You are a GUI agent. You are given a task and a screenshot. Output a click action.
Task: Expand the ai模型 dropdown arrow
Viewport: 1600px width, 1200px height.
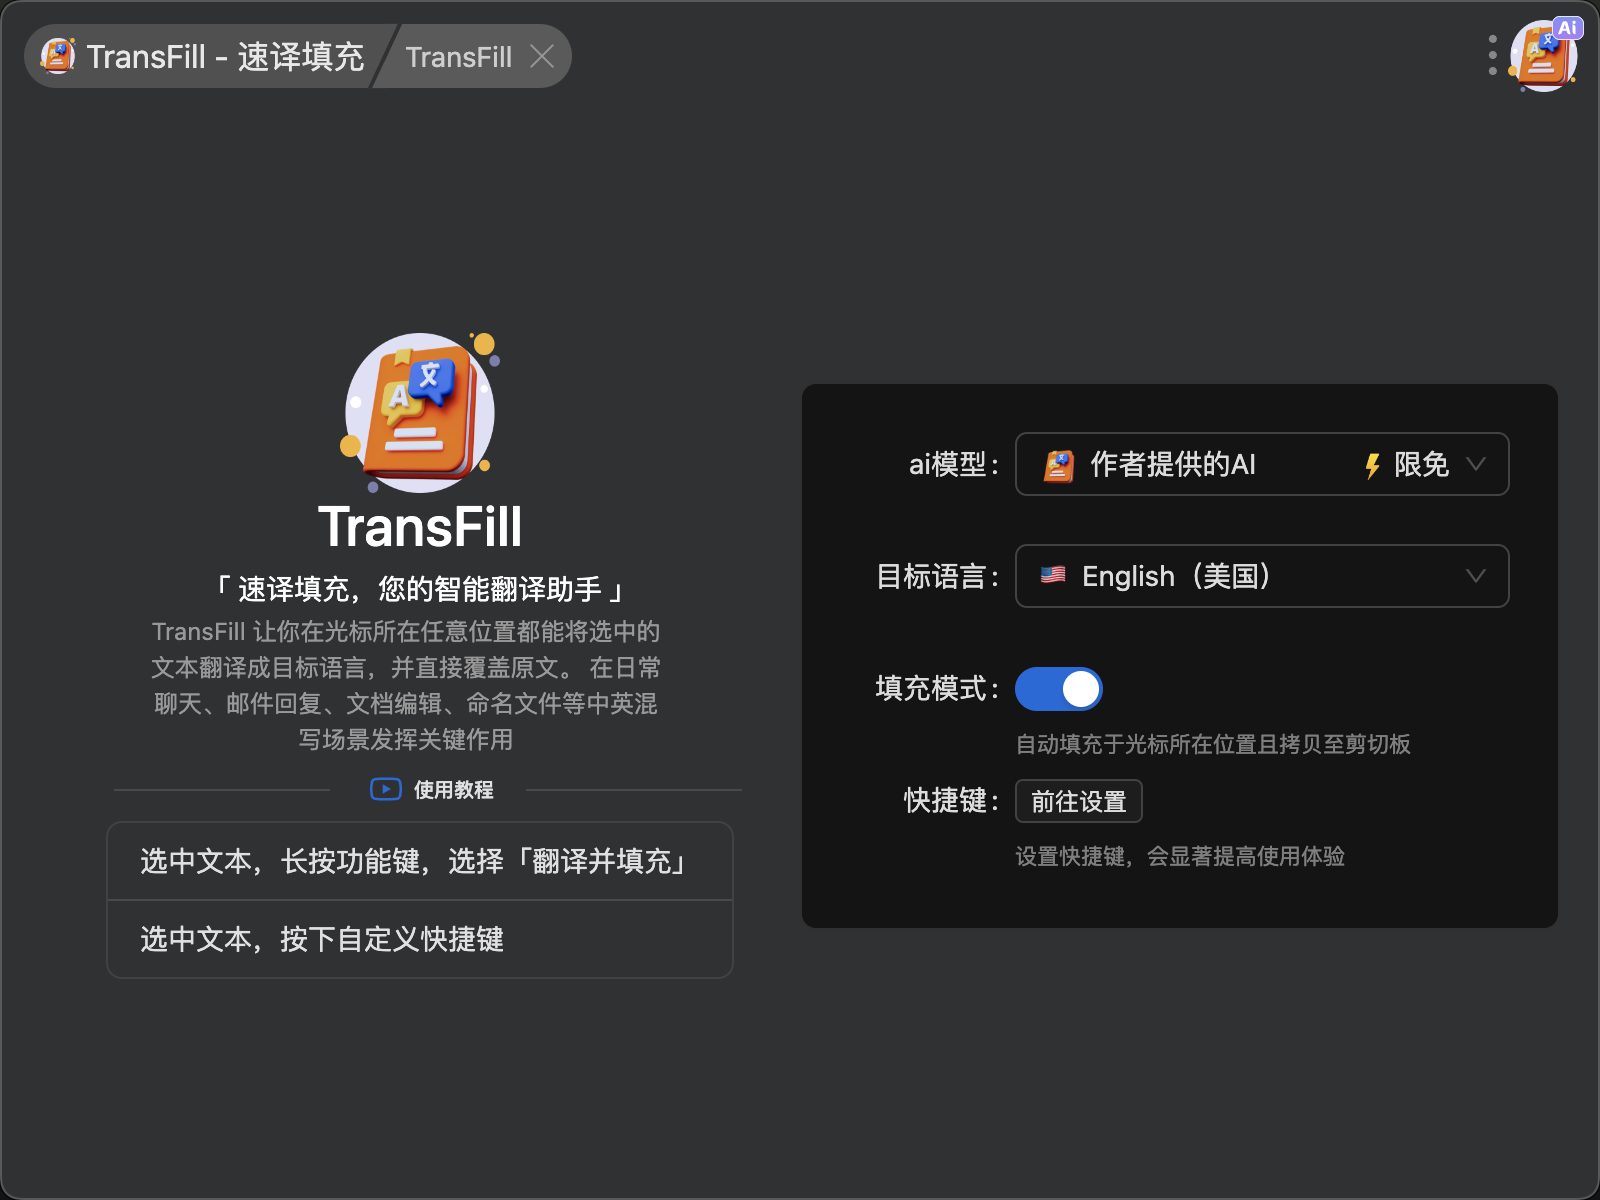coord(1475,464)
